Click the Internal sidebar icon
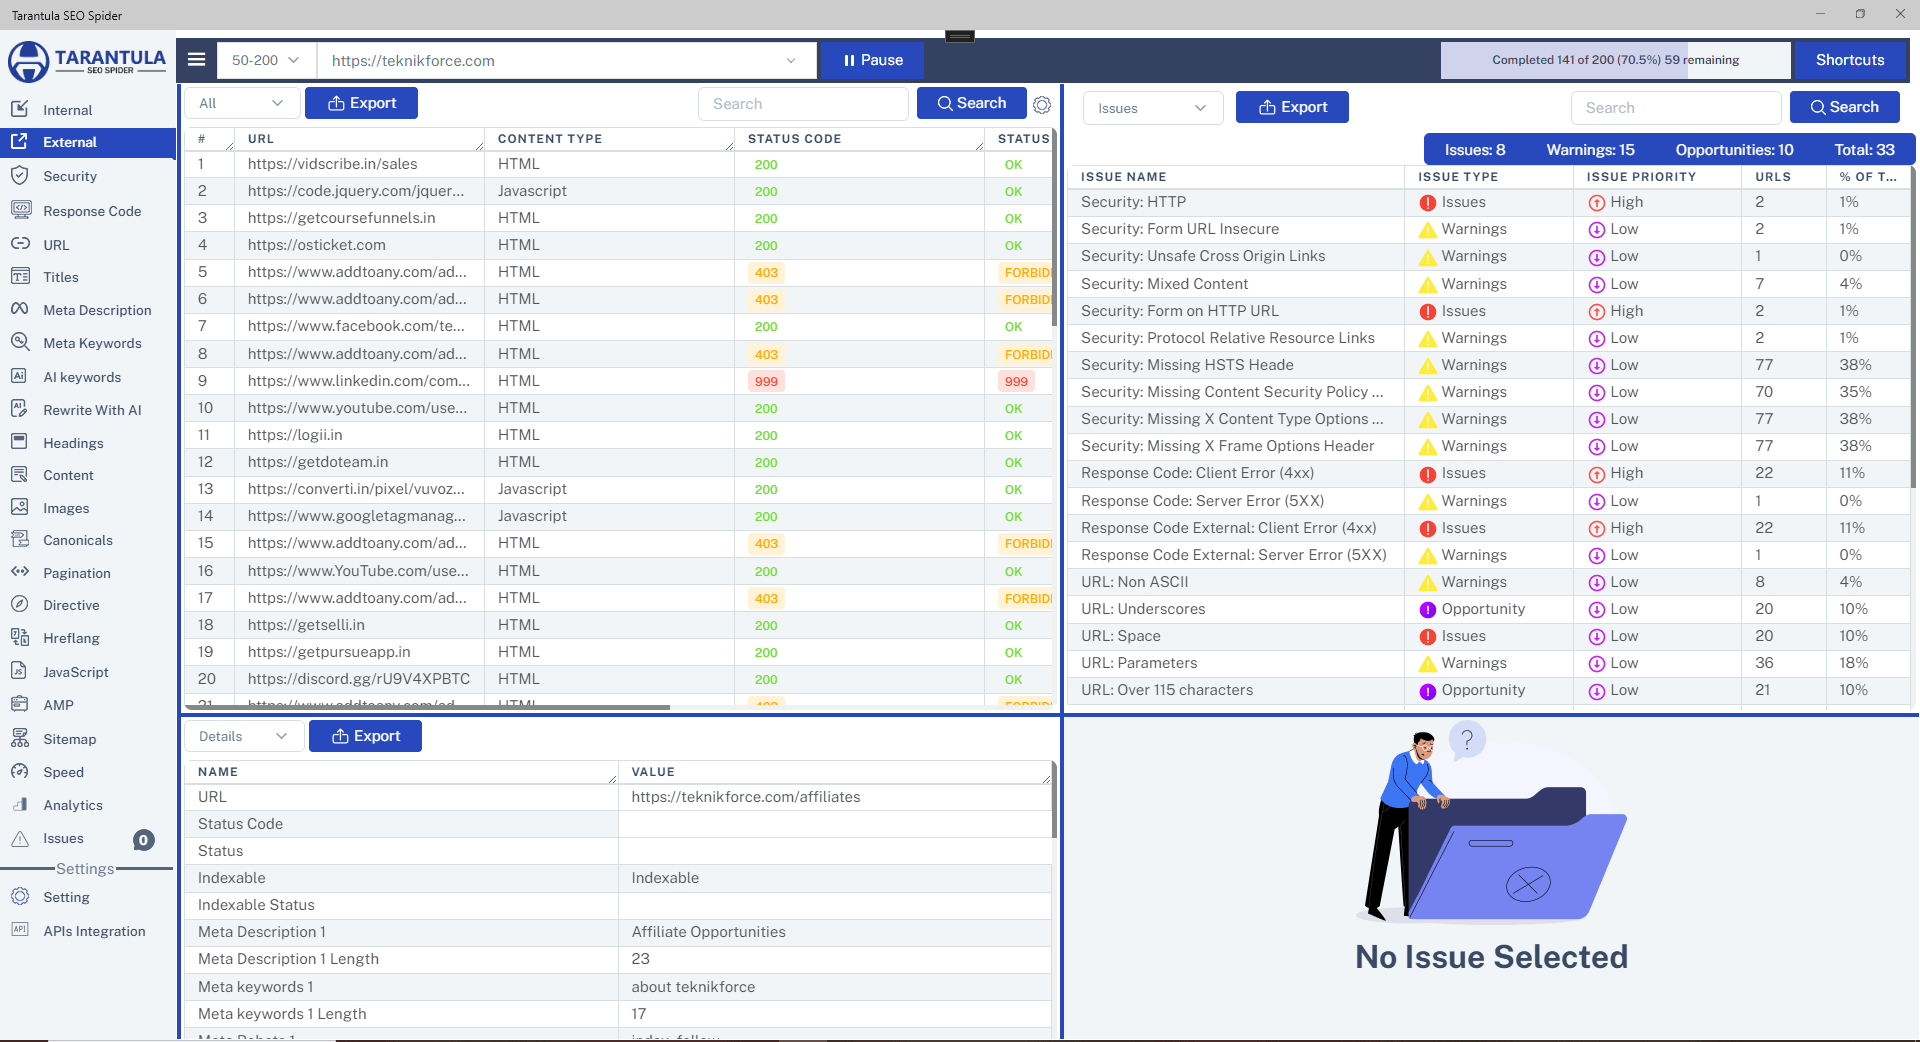The width and height of the screenshot is (1920, 1042). tap(20, 108)
